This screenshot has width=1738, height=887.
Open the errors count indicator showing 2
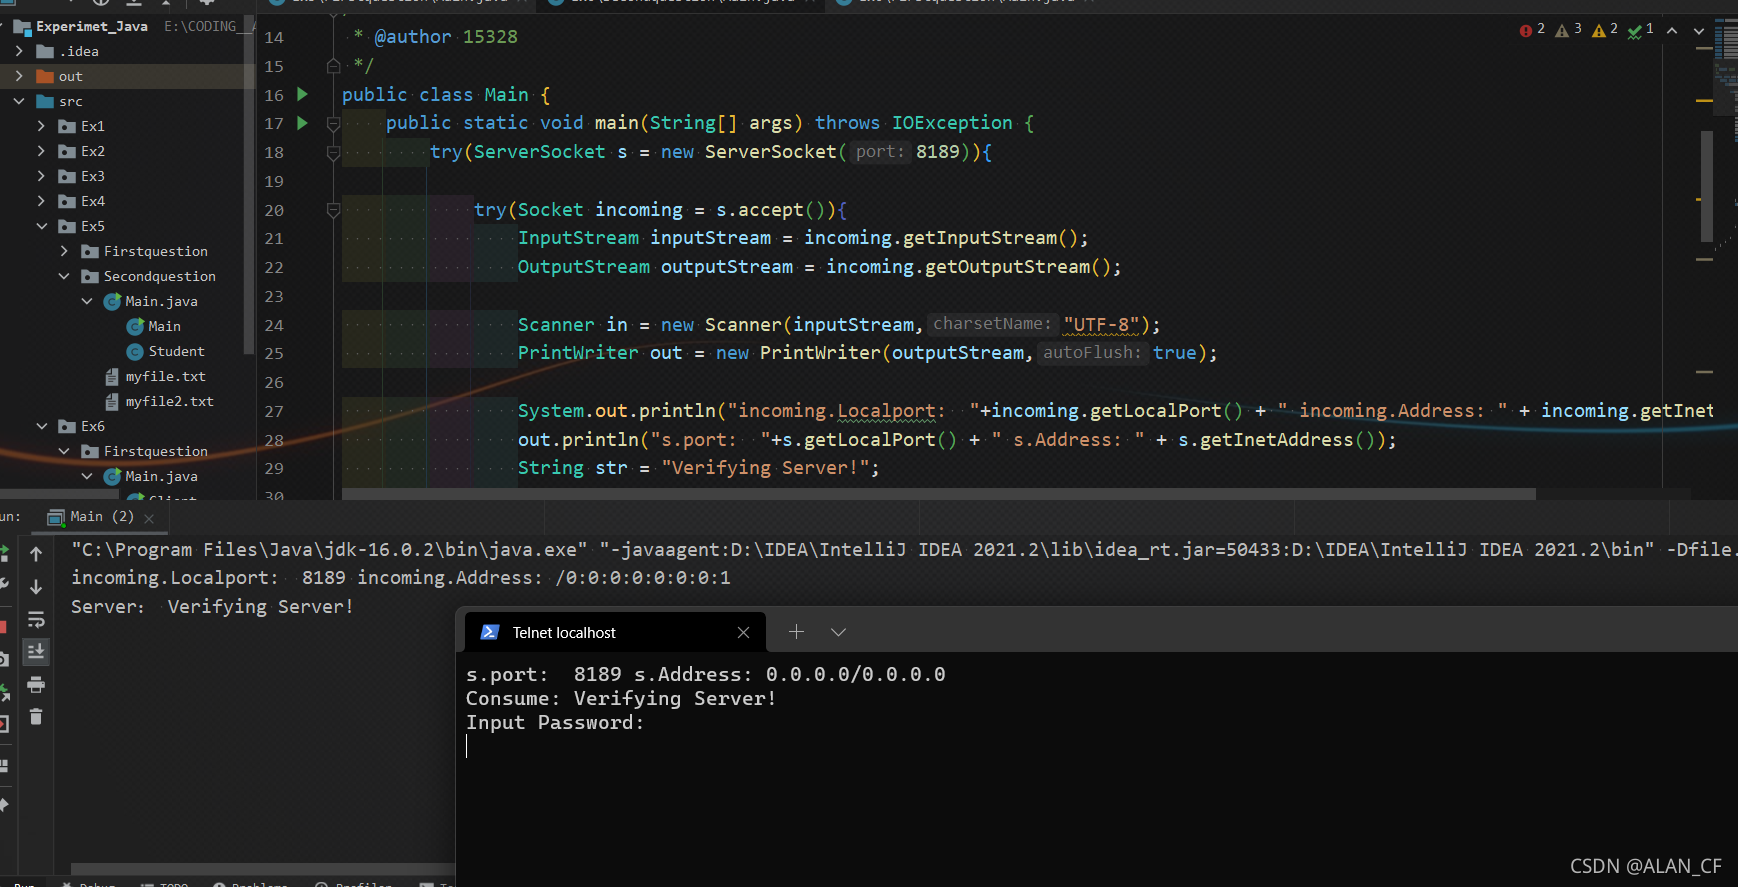pyautogui.click(x=1532, y=30)
